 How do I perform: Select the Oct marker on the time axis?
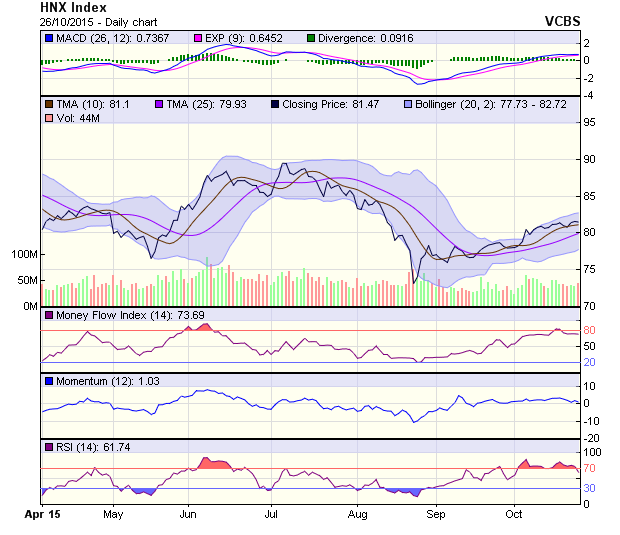(513, 514)
